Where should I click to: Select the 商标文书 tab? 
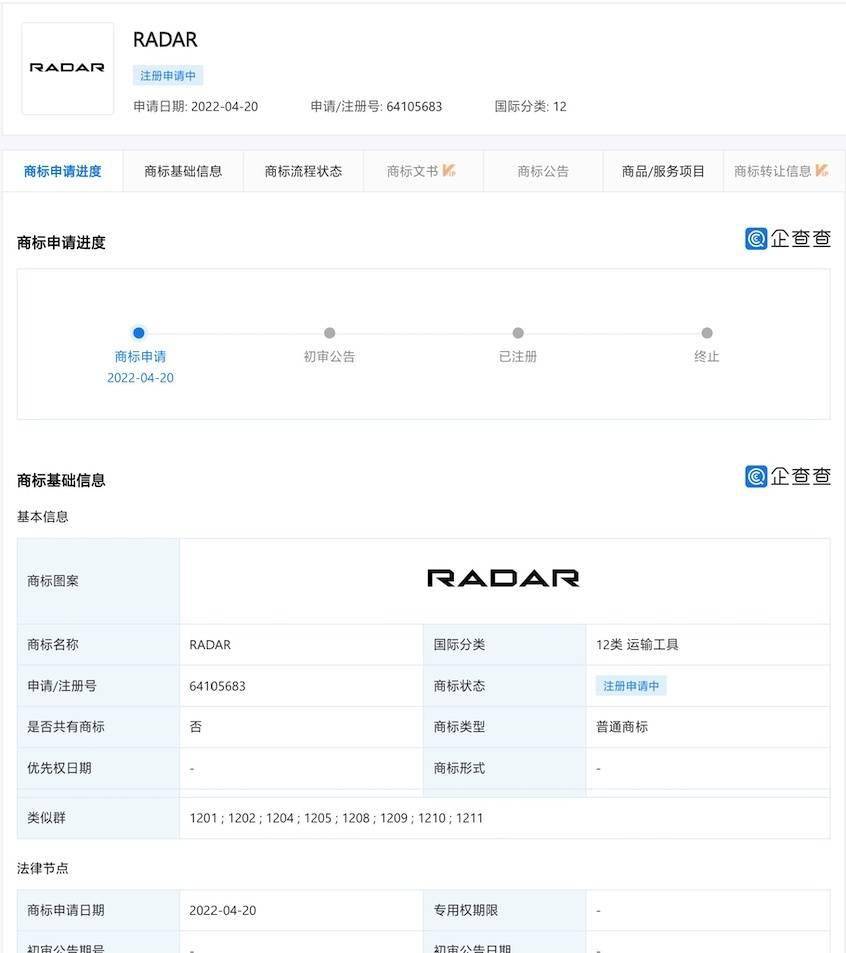422,171
